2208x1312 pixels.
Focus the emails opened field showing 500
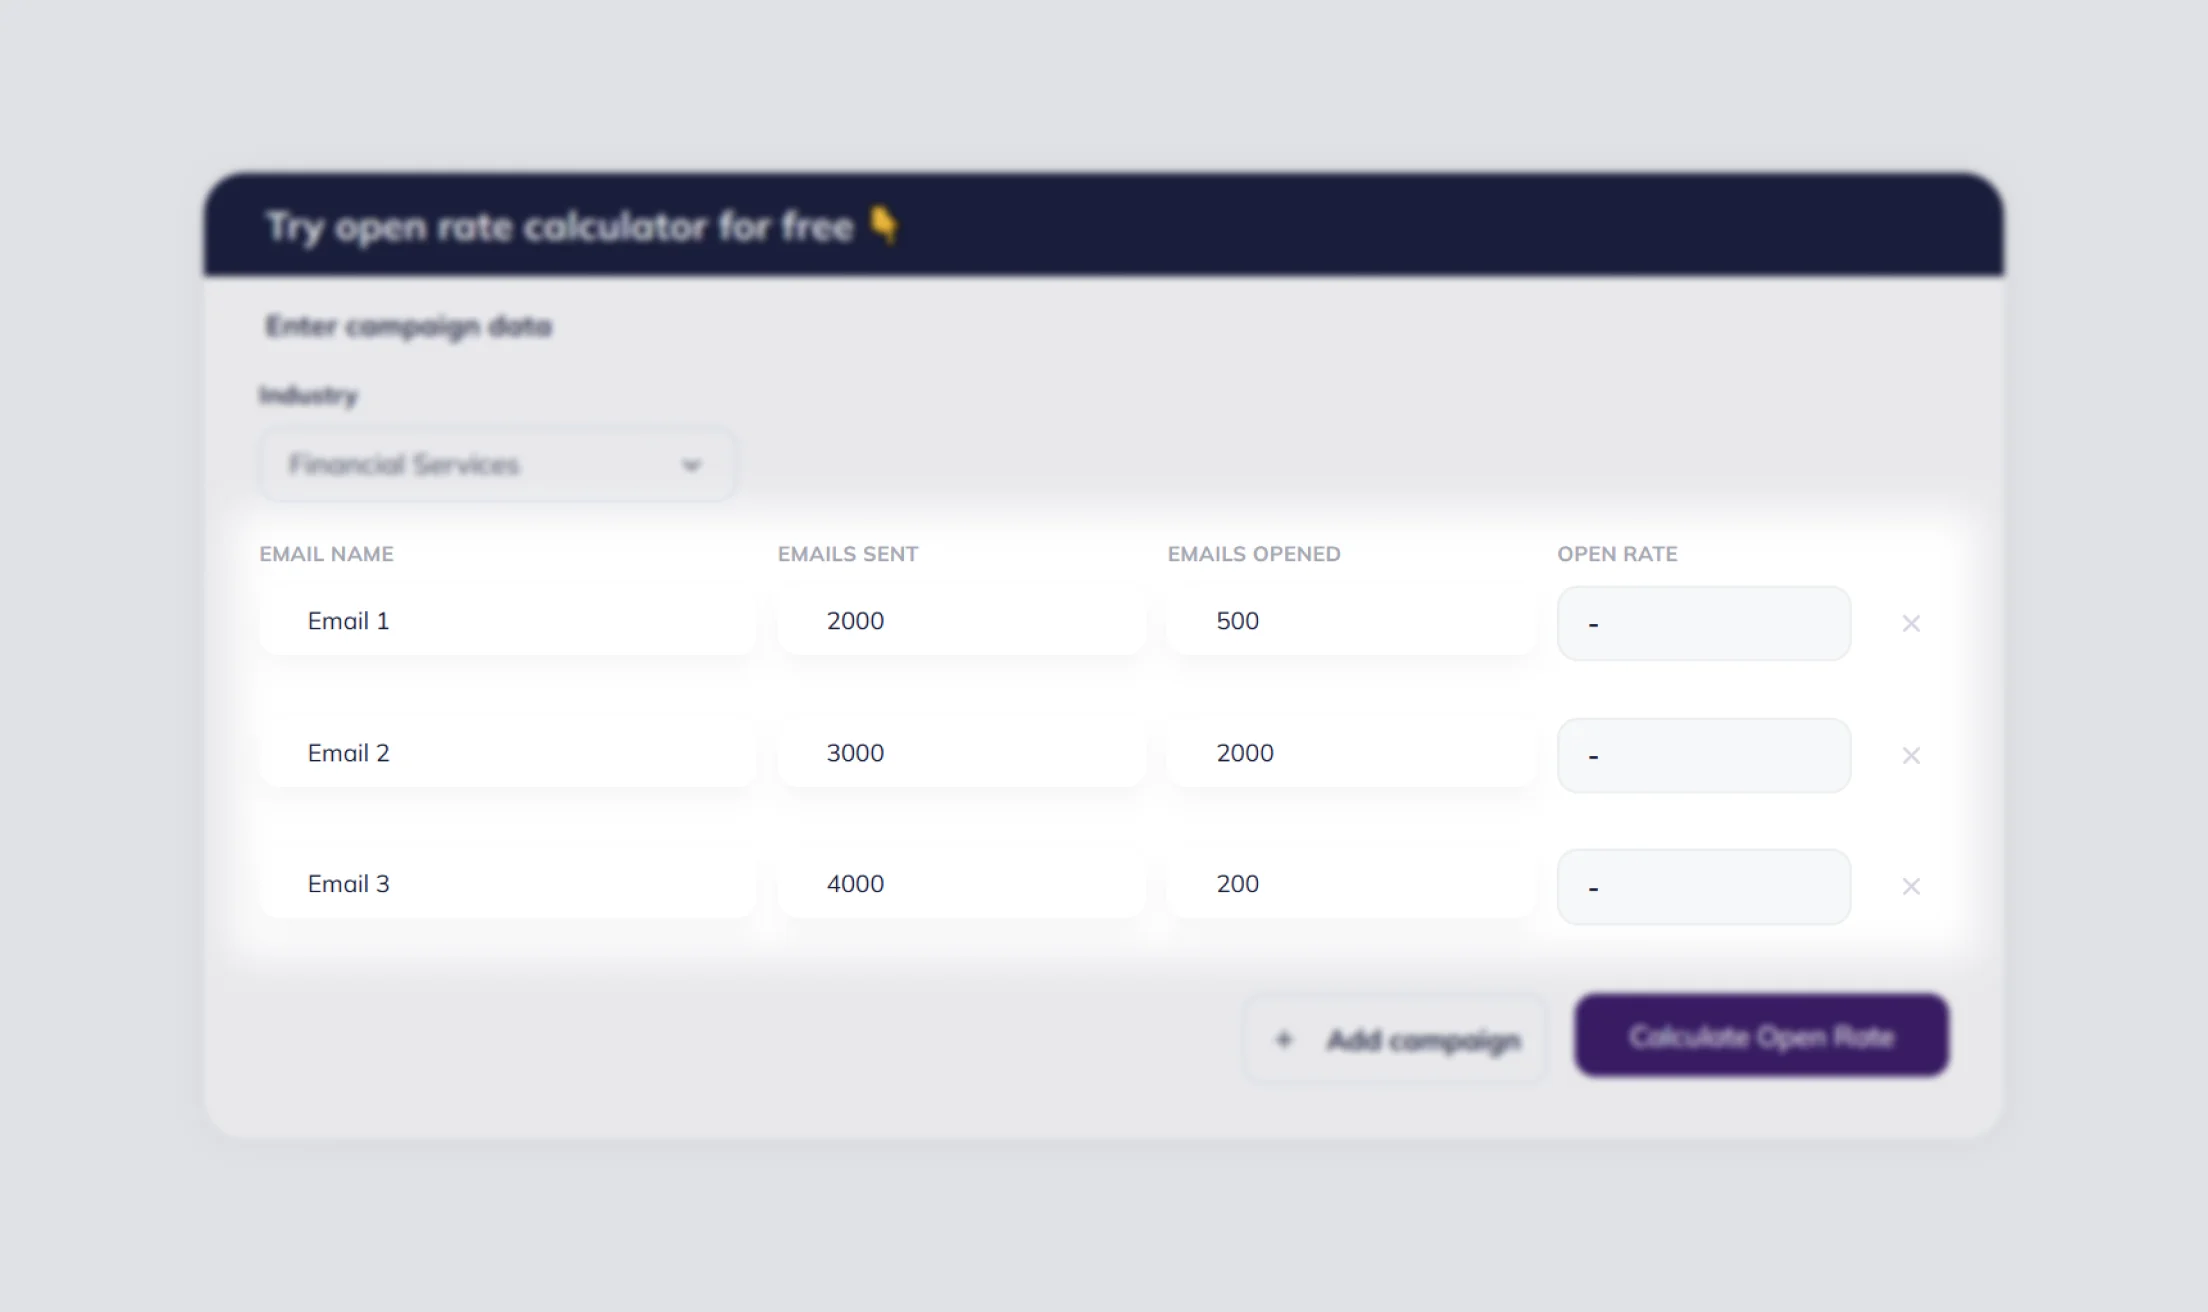1352,621
